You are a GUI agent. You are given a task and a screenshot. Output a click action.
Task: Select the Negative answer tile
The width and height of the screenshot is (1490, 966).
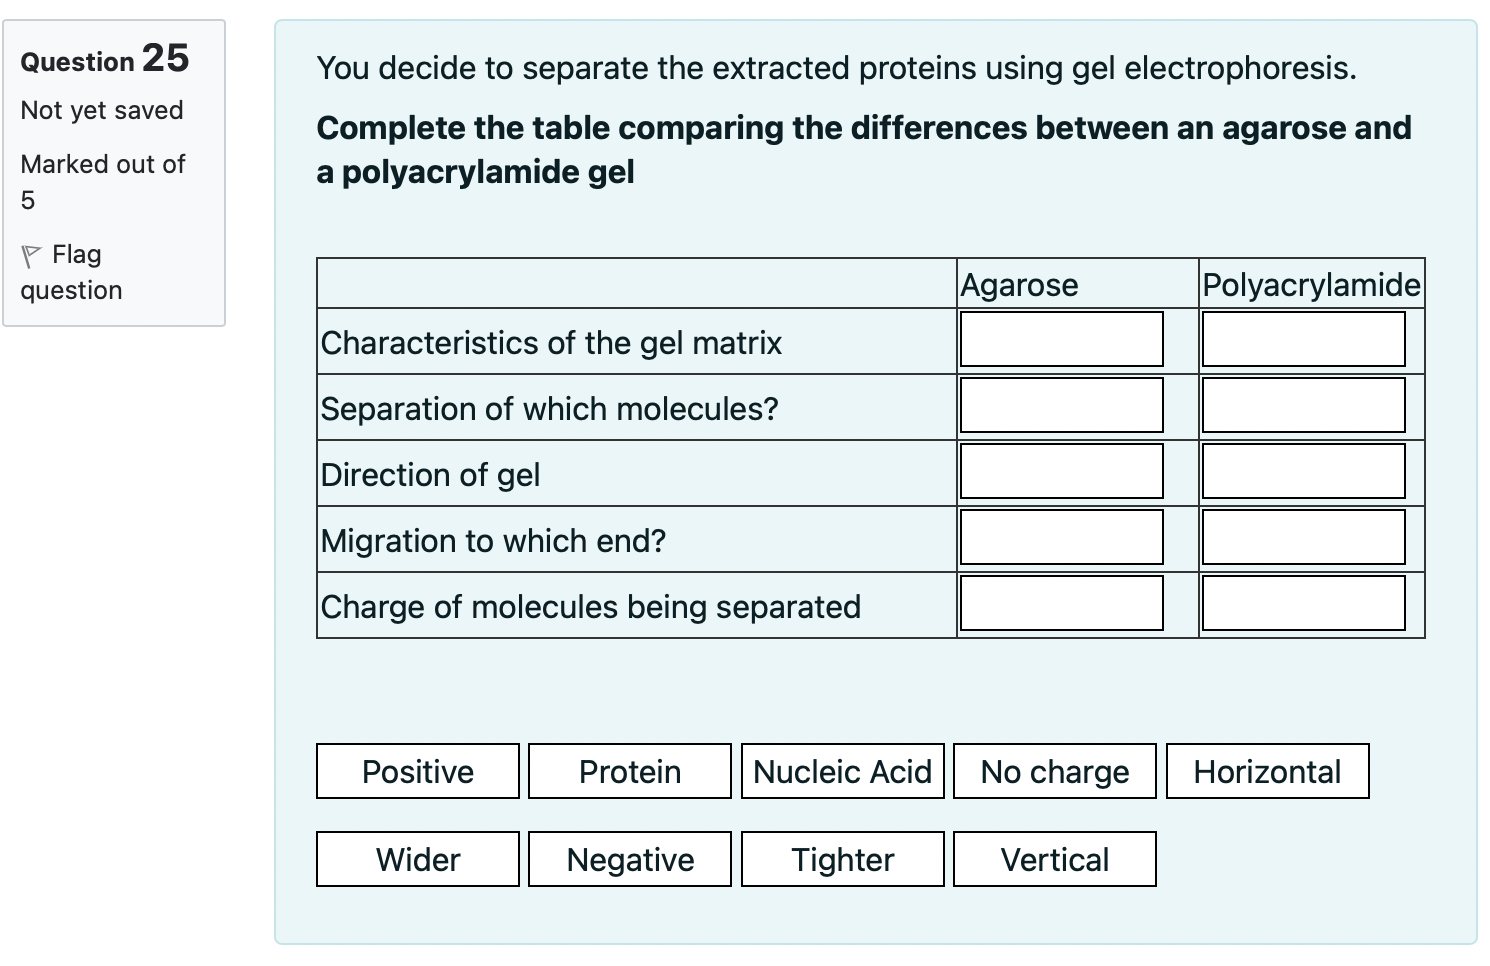tap(630, 859)
